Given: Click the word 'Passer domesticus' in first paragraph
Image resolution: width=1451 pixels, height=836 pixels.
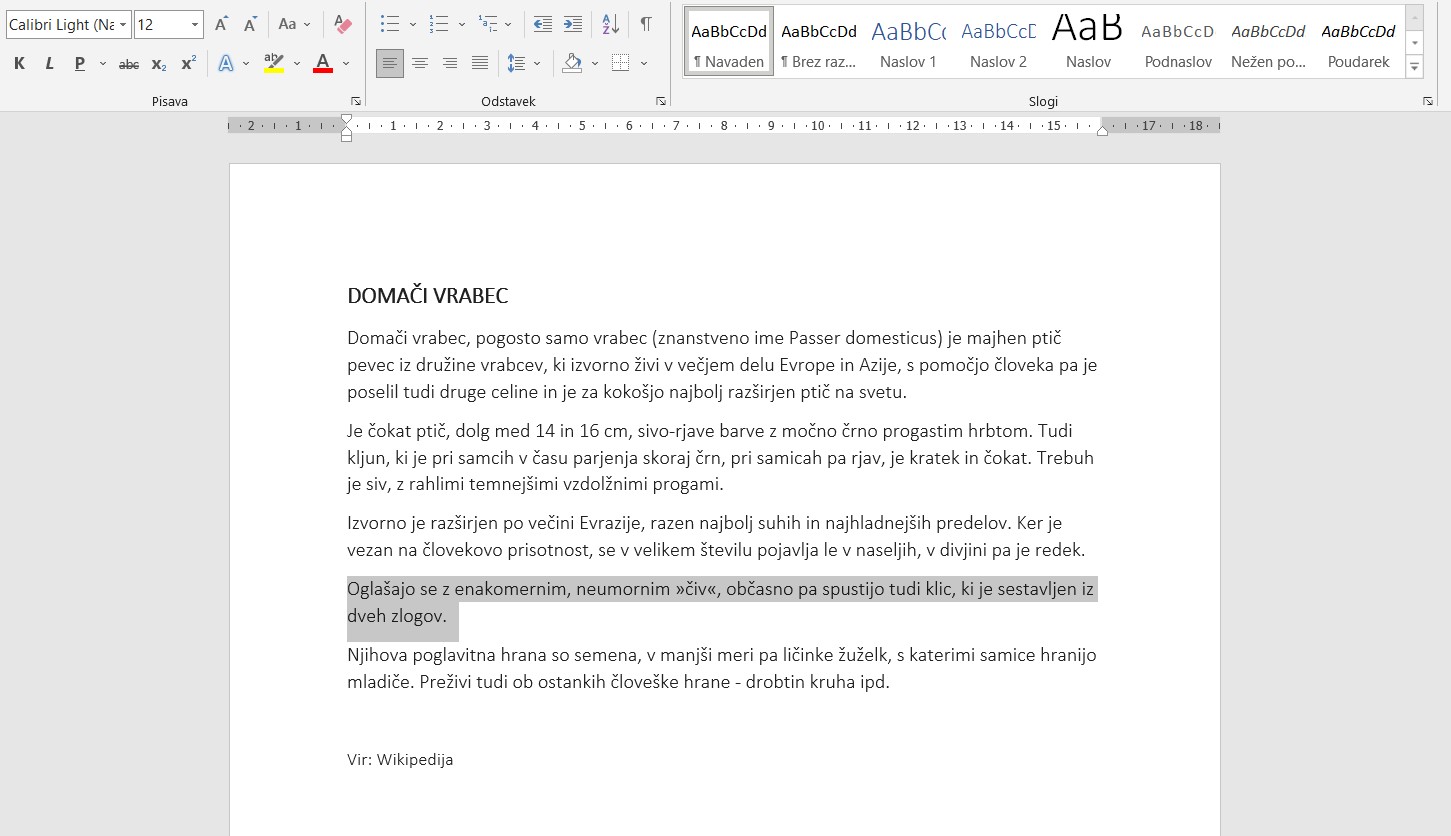Looking at the screenshot, I should [865, 338].
